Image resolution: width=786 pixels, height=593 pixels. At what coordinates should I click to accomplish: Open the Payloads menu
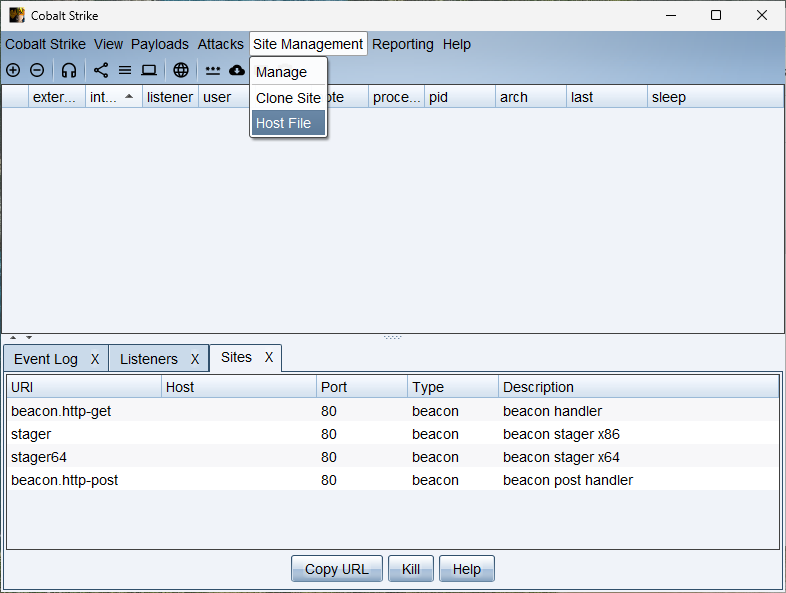pos(160,44)
